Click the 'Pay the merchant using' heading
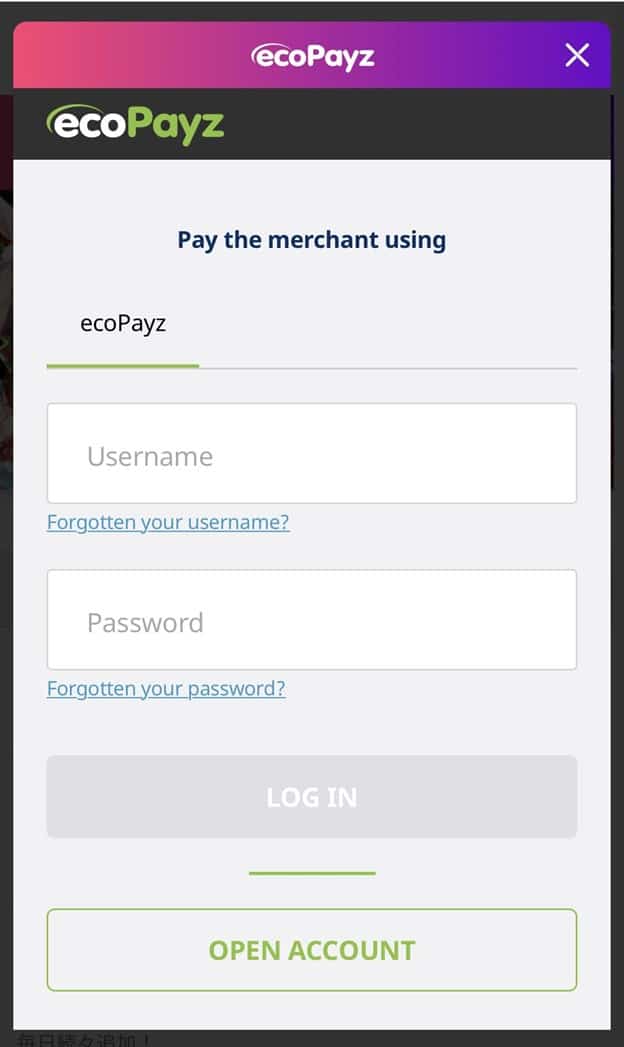This screenshot has width=624, height=1047. point(312,240)
